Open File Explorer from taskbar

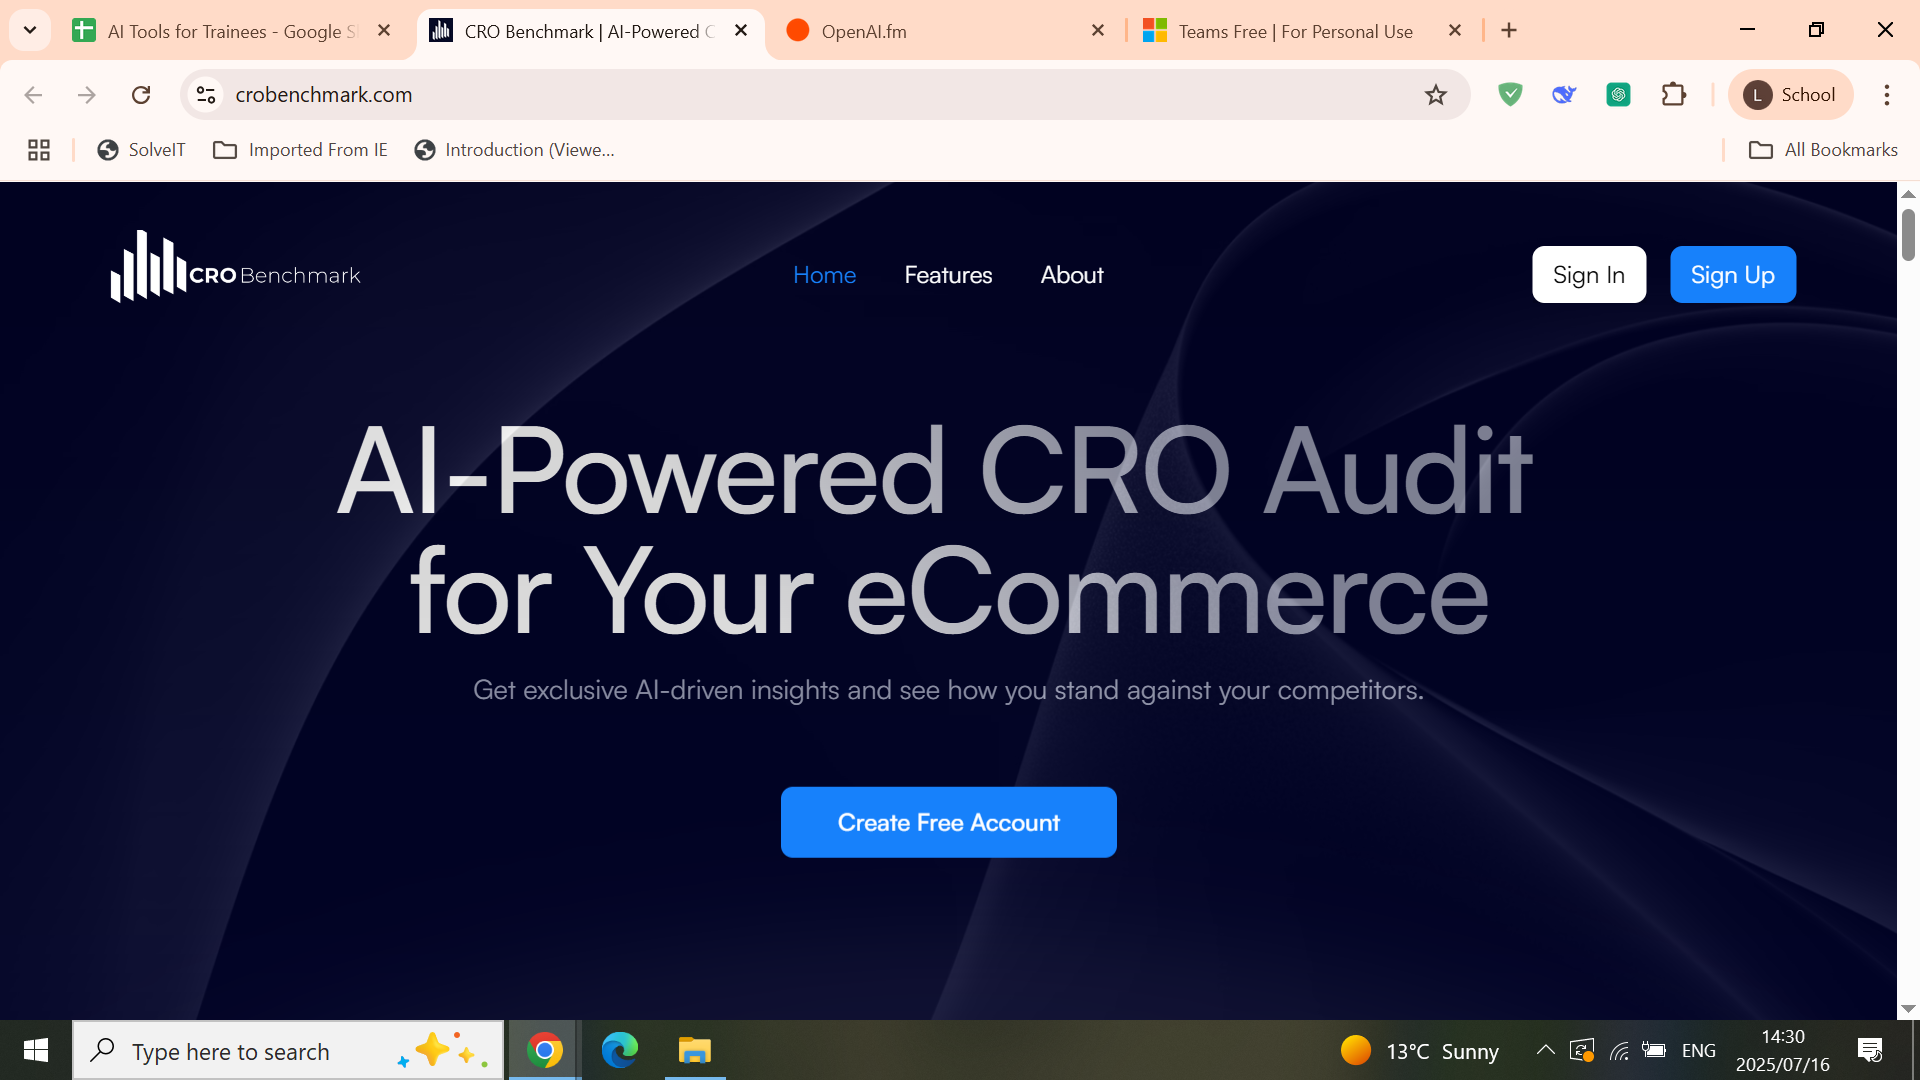(x=694, y=1050)
